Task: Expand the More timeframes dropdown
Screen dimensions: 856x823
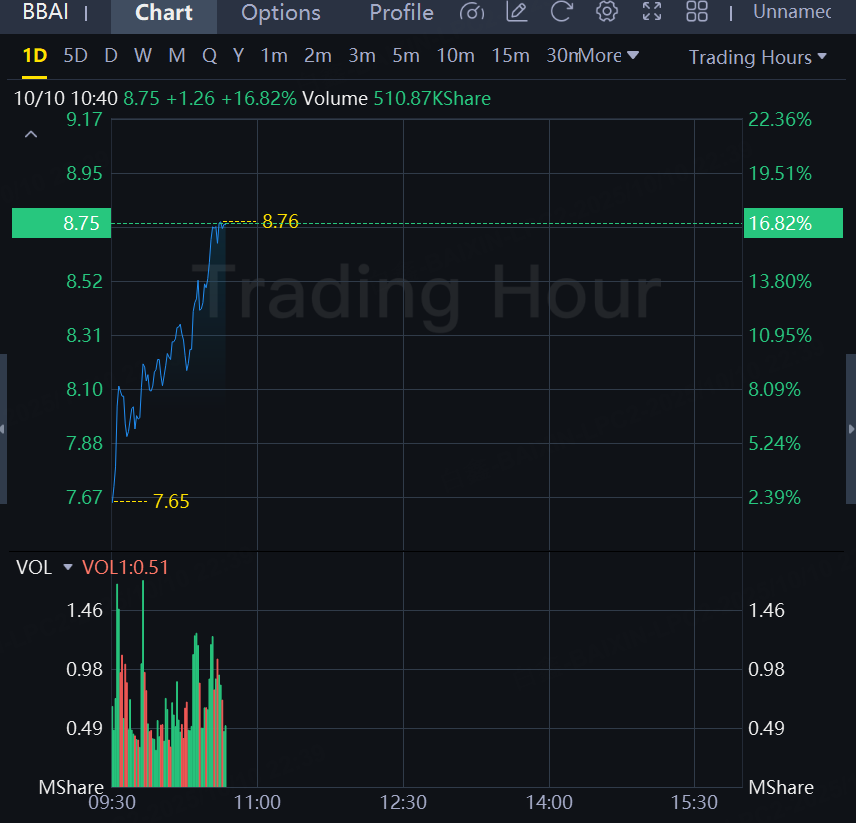Action: click(608, 56)
